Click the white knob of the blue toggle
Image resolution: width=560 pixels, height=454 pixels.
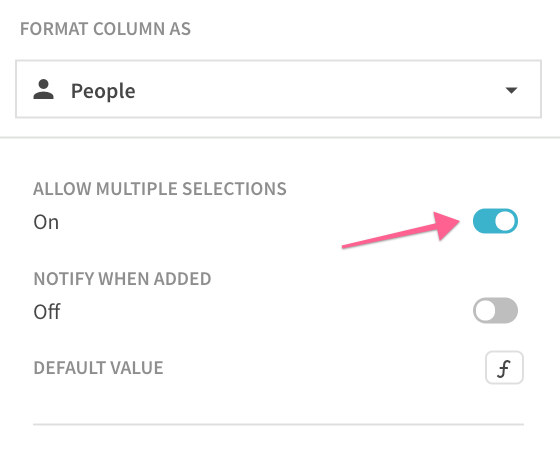coord(505,221)
